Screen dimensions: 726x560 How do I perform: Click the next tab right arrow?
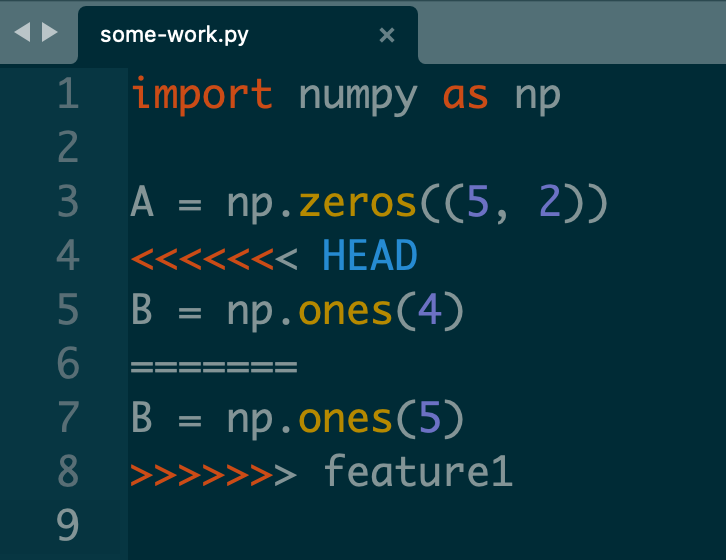click(50, 32)
